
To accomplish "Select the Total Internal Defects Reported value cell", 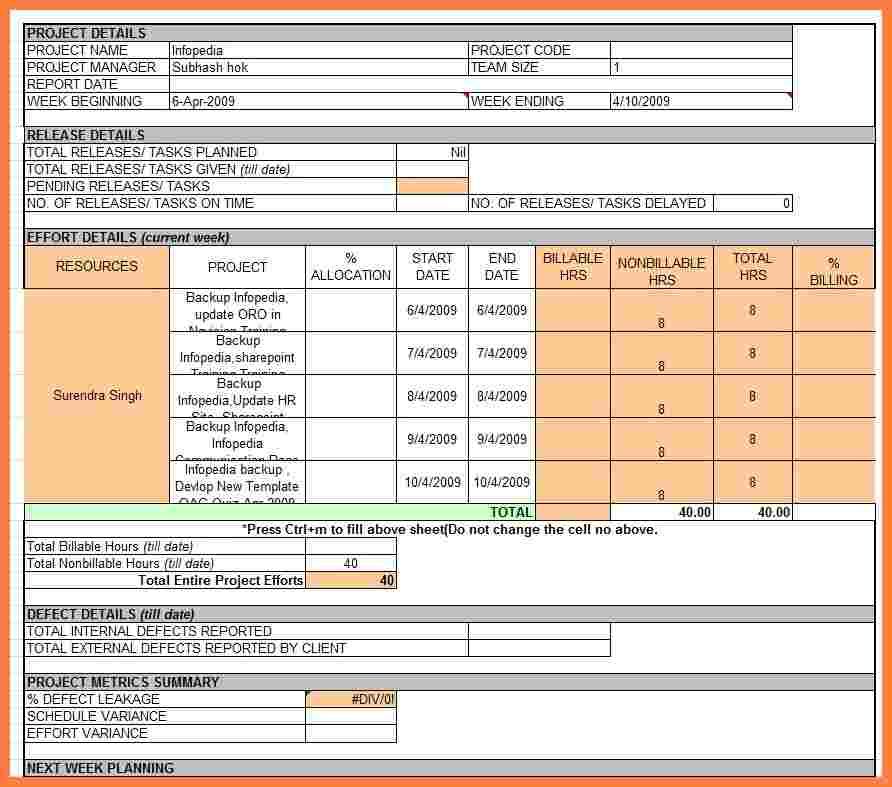I will click(x=538, y=631).
